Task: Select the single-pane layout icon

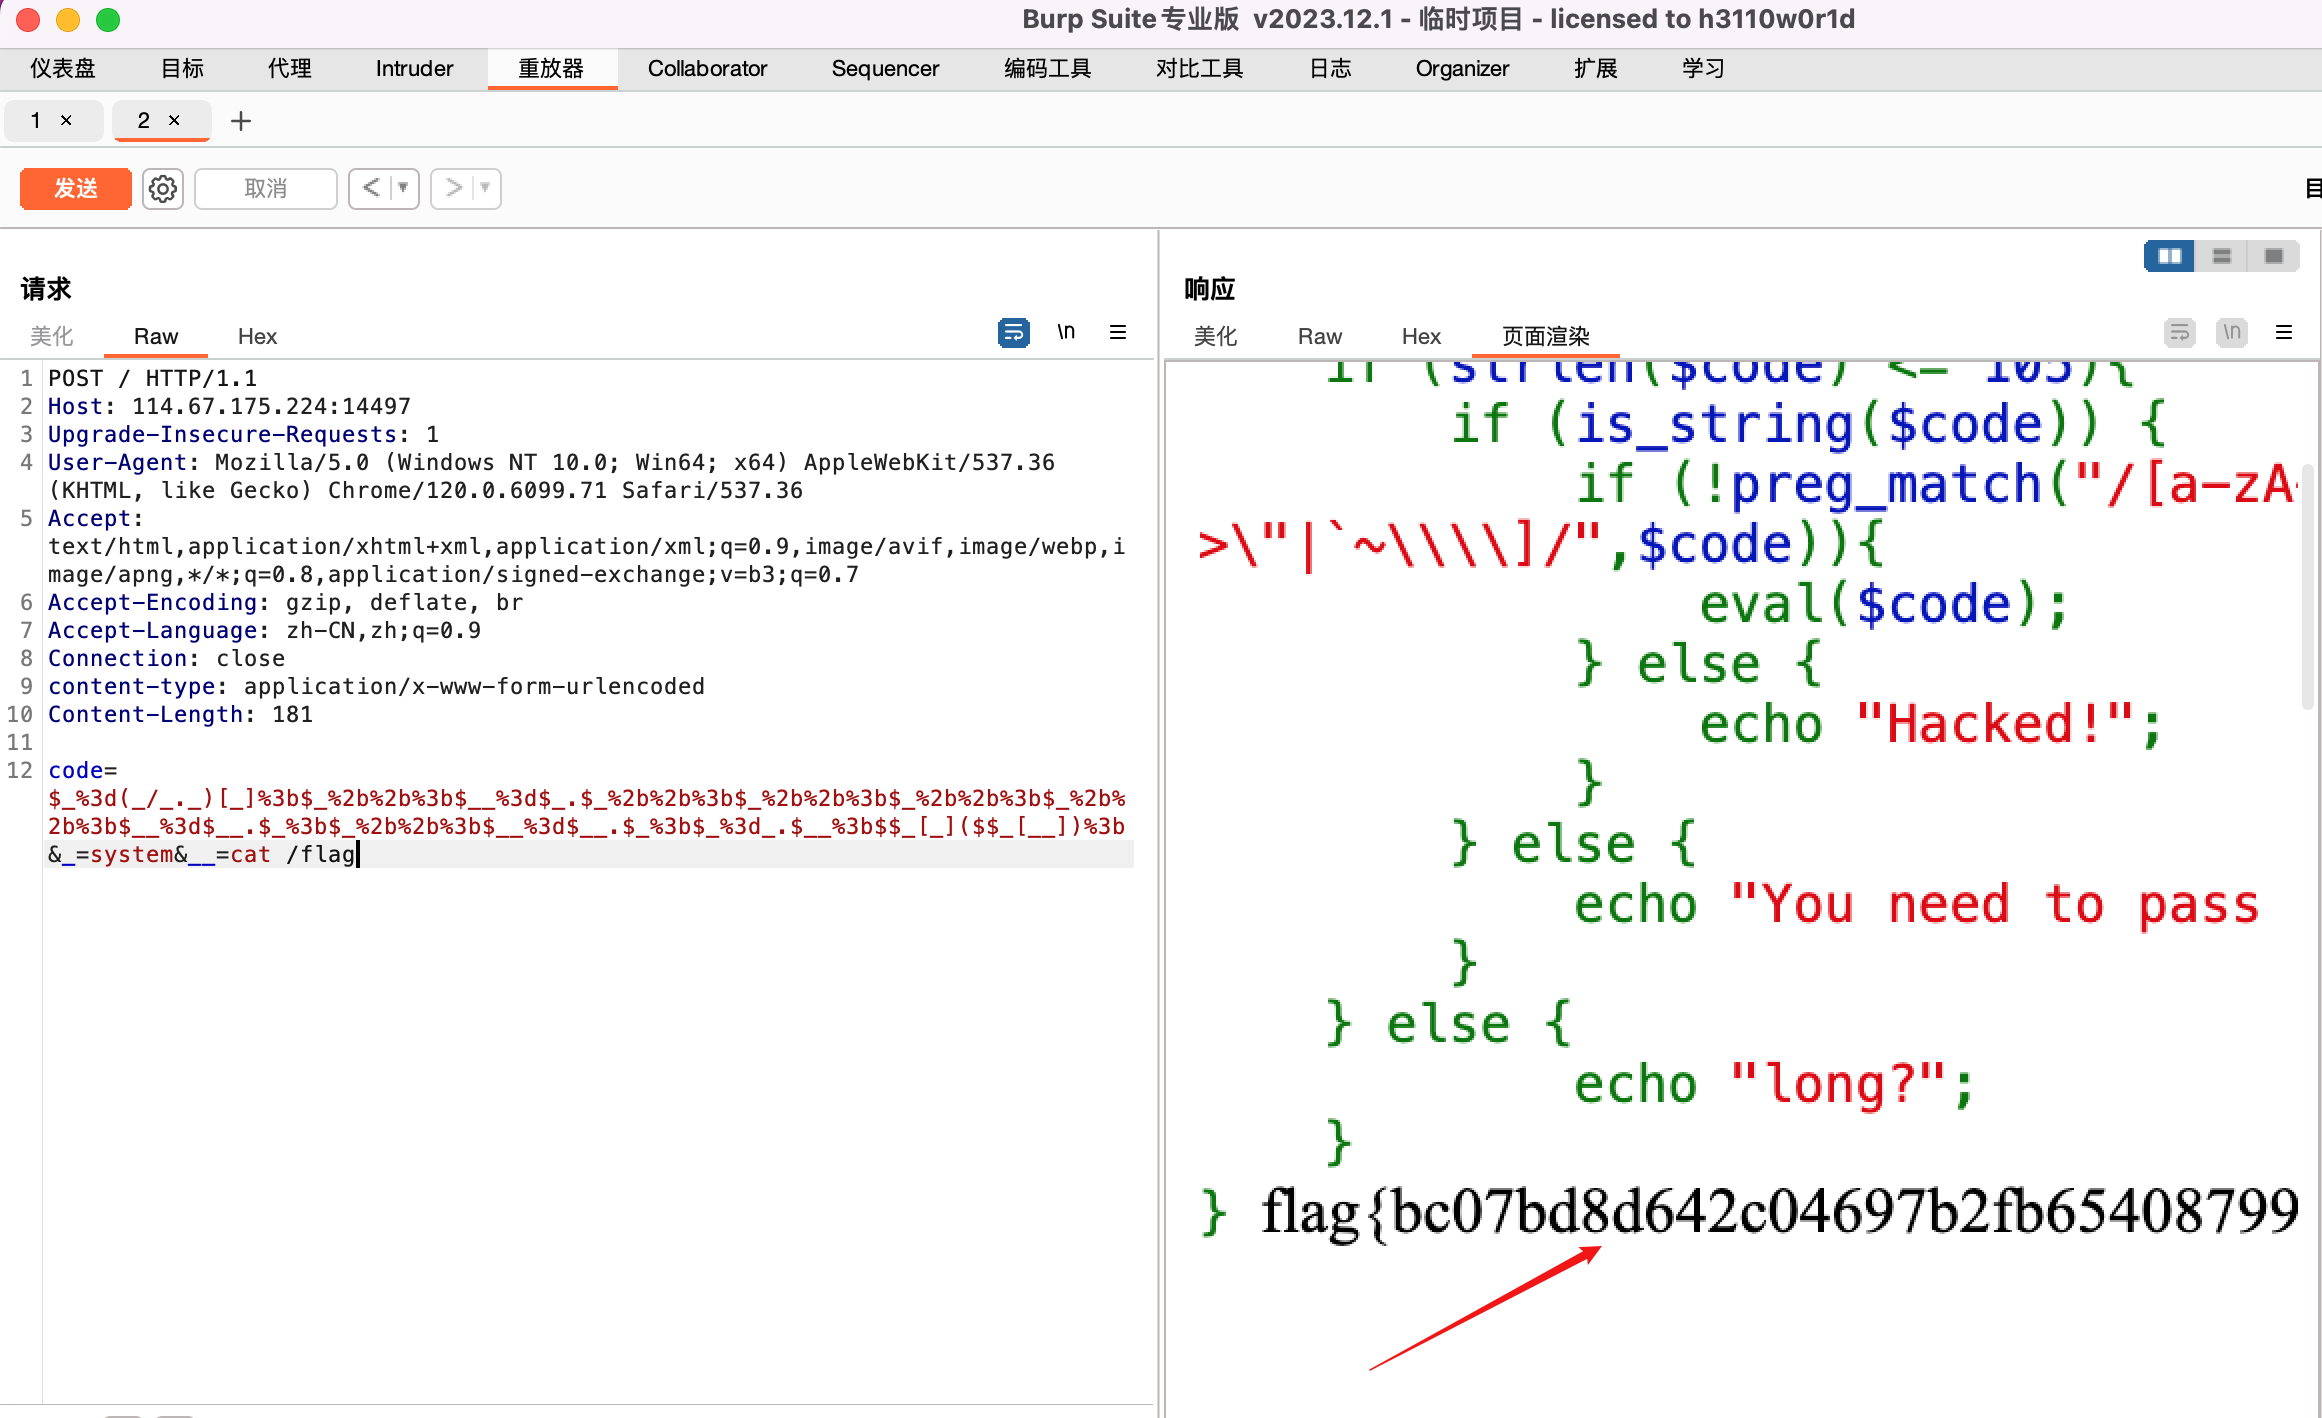Action: pyautogui.click(x=2276, y=256)
